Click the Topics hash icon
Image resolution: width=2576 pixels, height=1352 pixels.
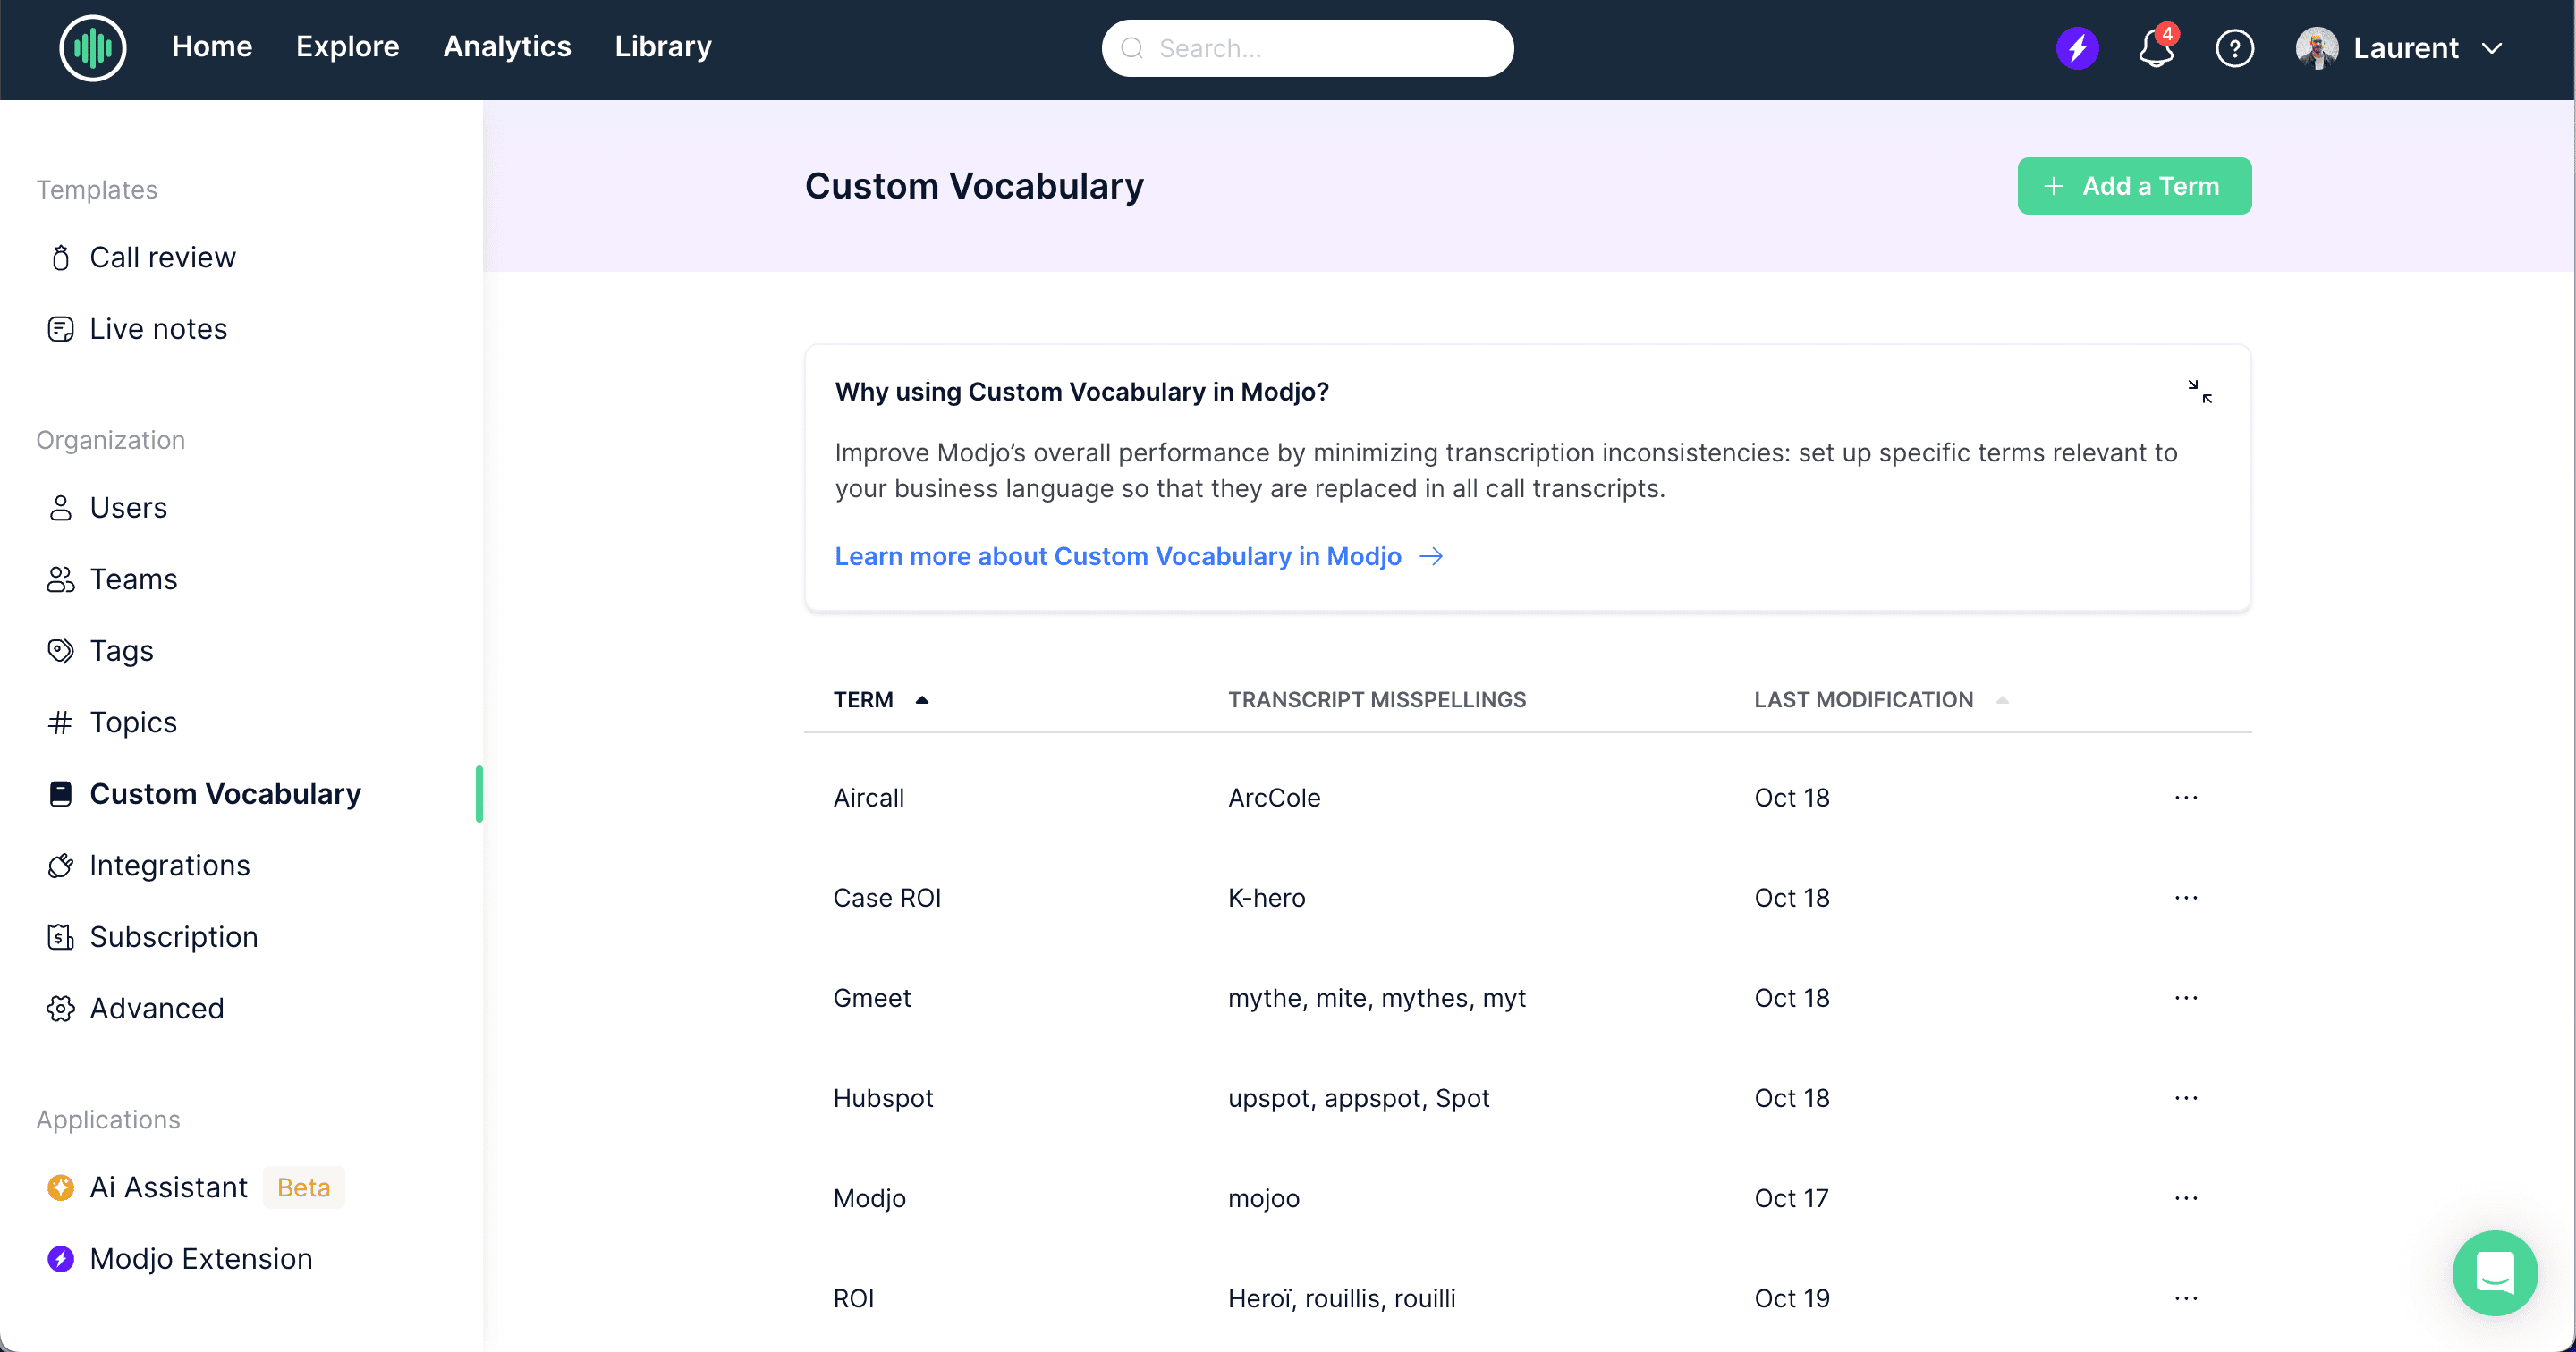[x=61, y=722]
